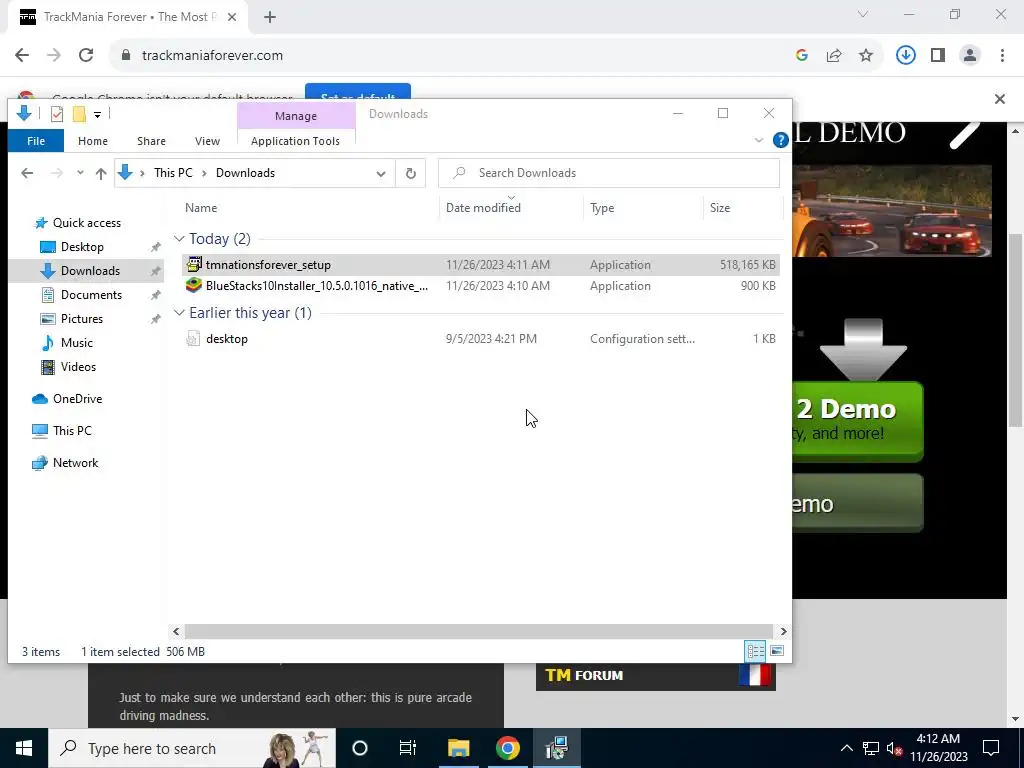
Task: Bookmark this page with the star icon
Action: pos(866,56)
